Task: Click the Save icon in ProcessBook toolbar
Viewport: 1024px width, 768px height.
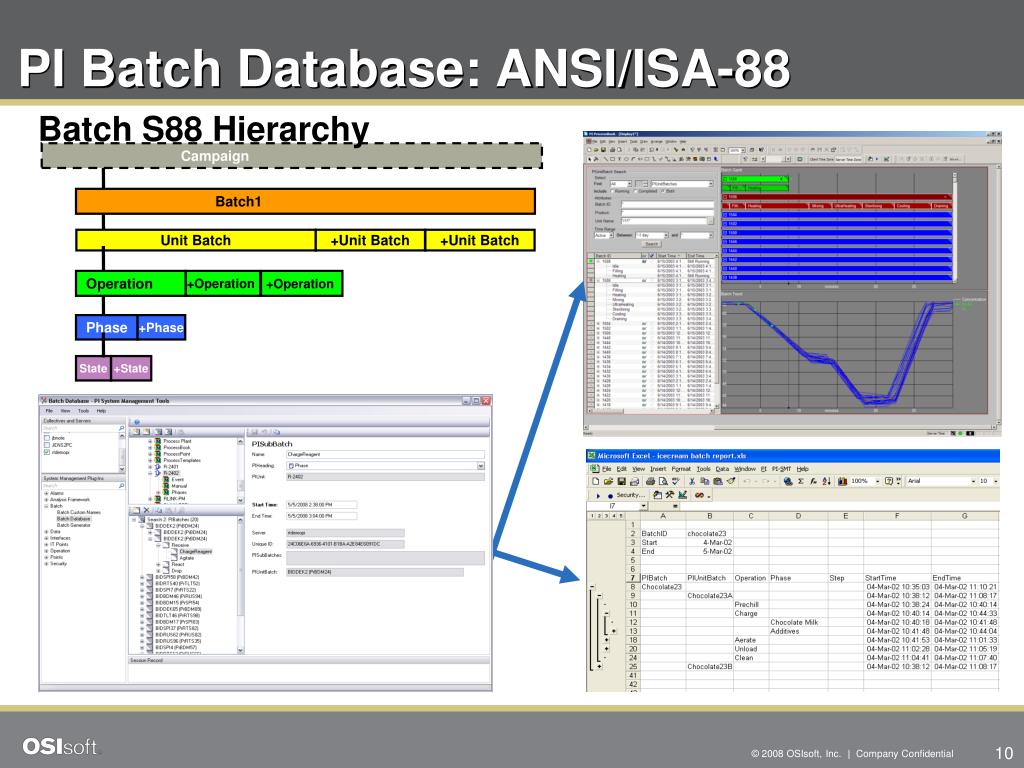Action: (605, 150)
